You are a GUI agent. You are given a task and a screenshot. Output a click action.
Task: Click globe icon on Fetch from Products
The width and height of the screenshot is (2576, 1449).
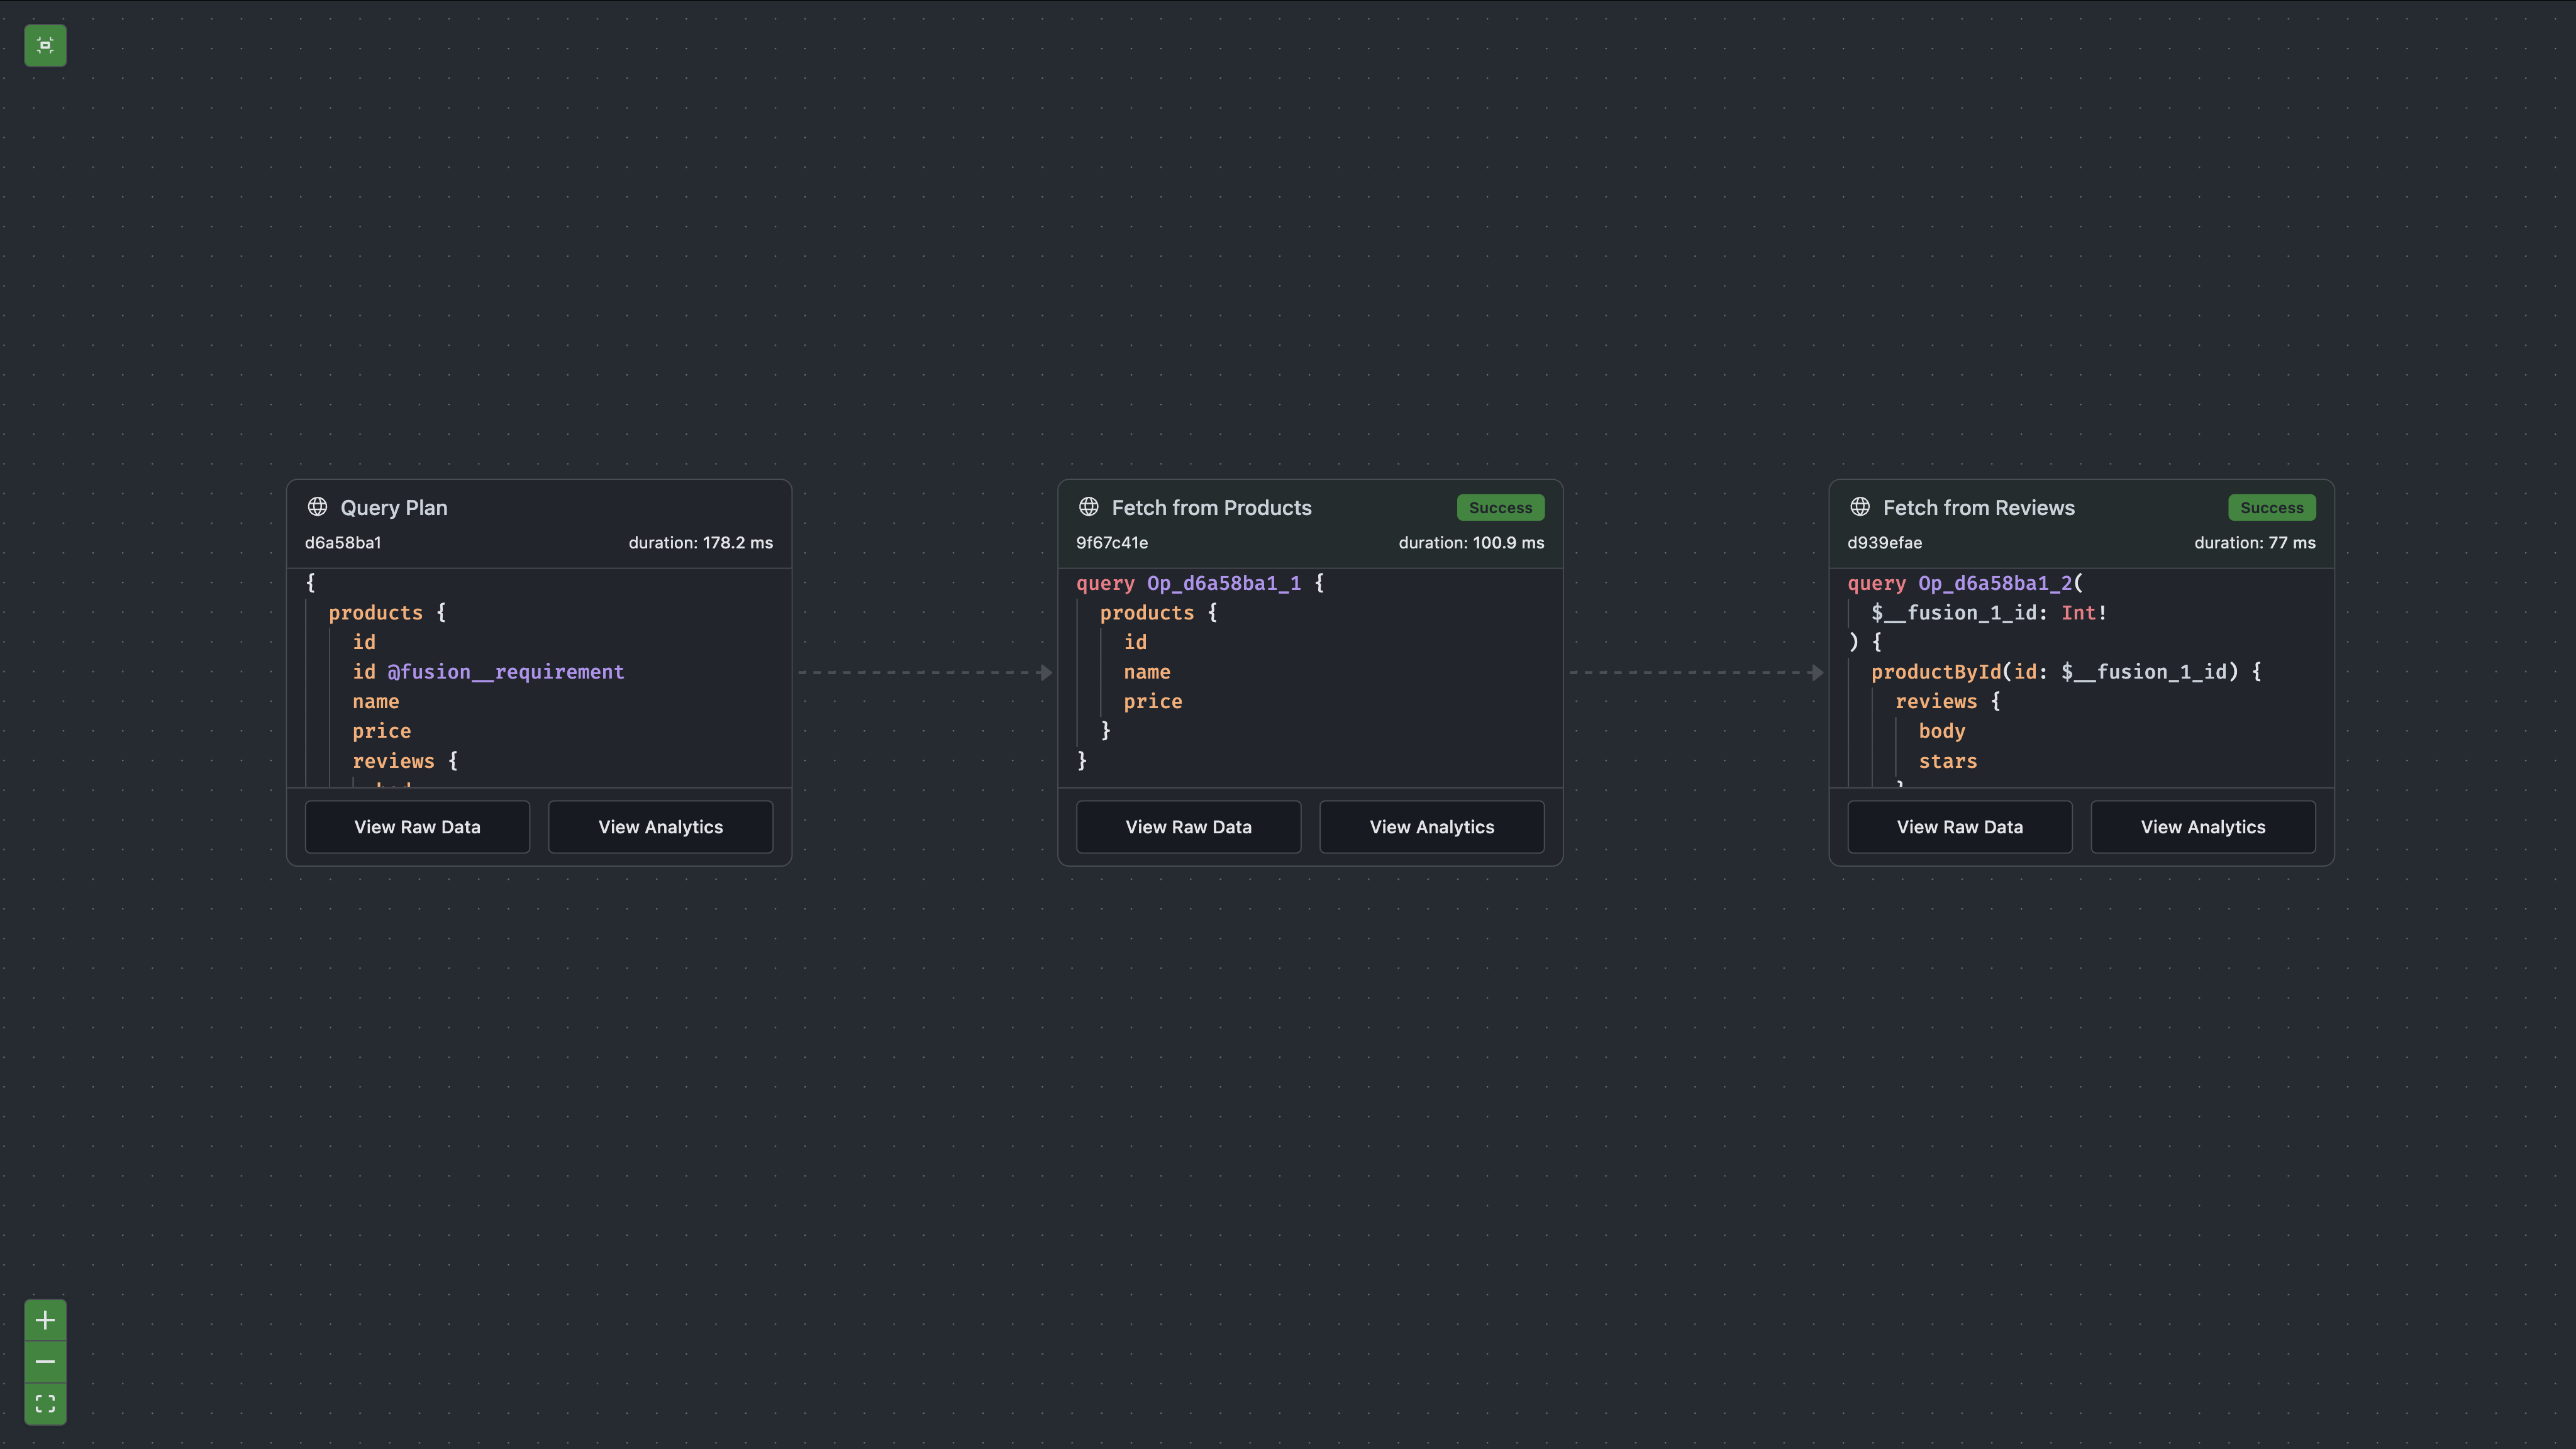[1088, 507]
